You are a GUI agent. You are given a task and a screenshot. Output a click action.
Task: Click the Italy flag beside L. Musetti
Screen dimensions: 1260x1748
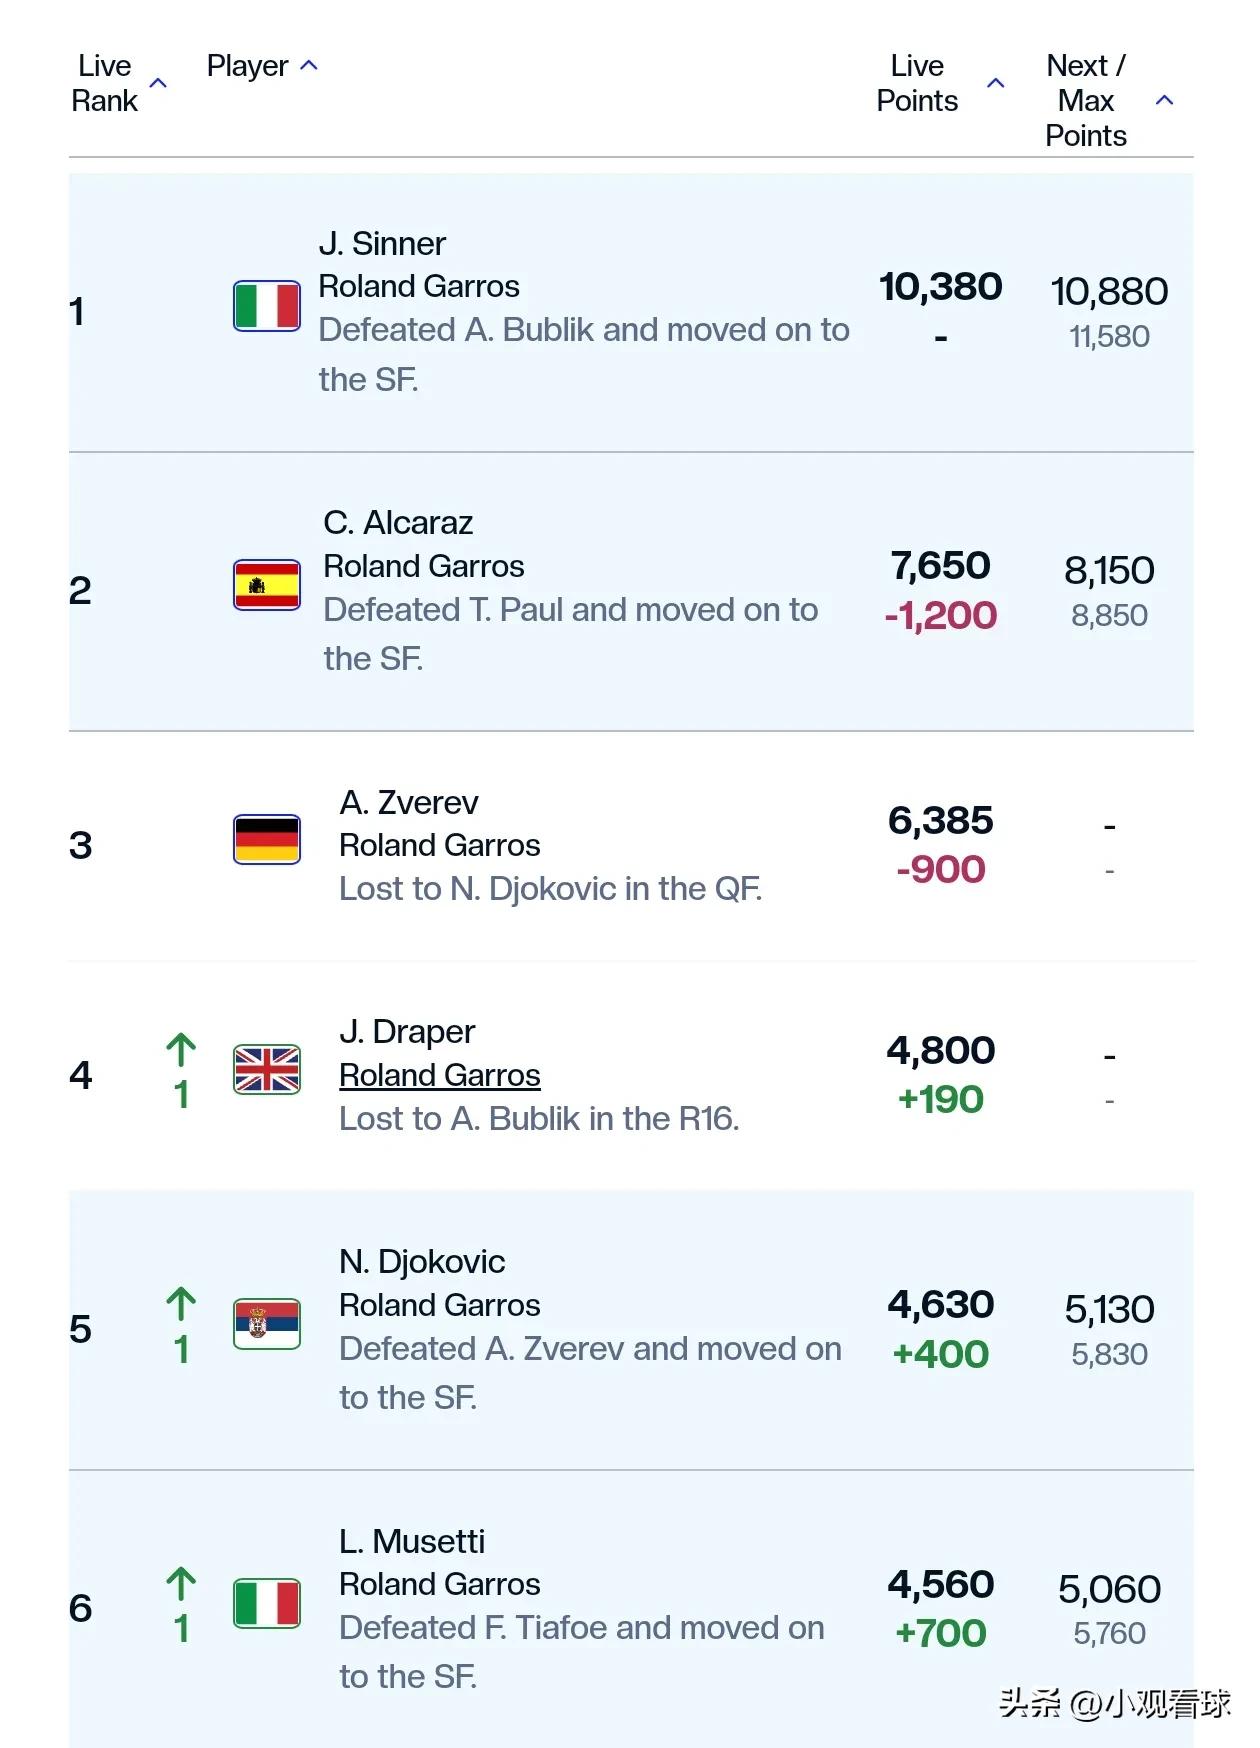click(266, 1603)
